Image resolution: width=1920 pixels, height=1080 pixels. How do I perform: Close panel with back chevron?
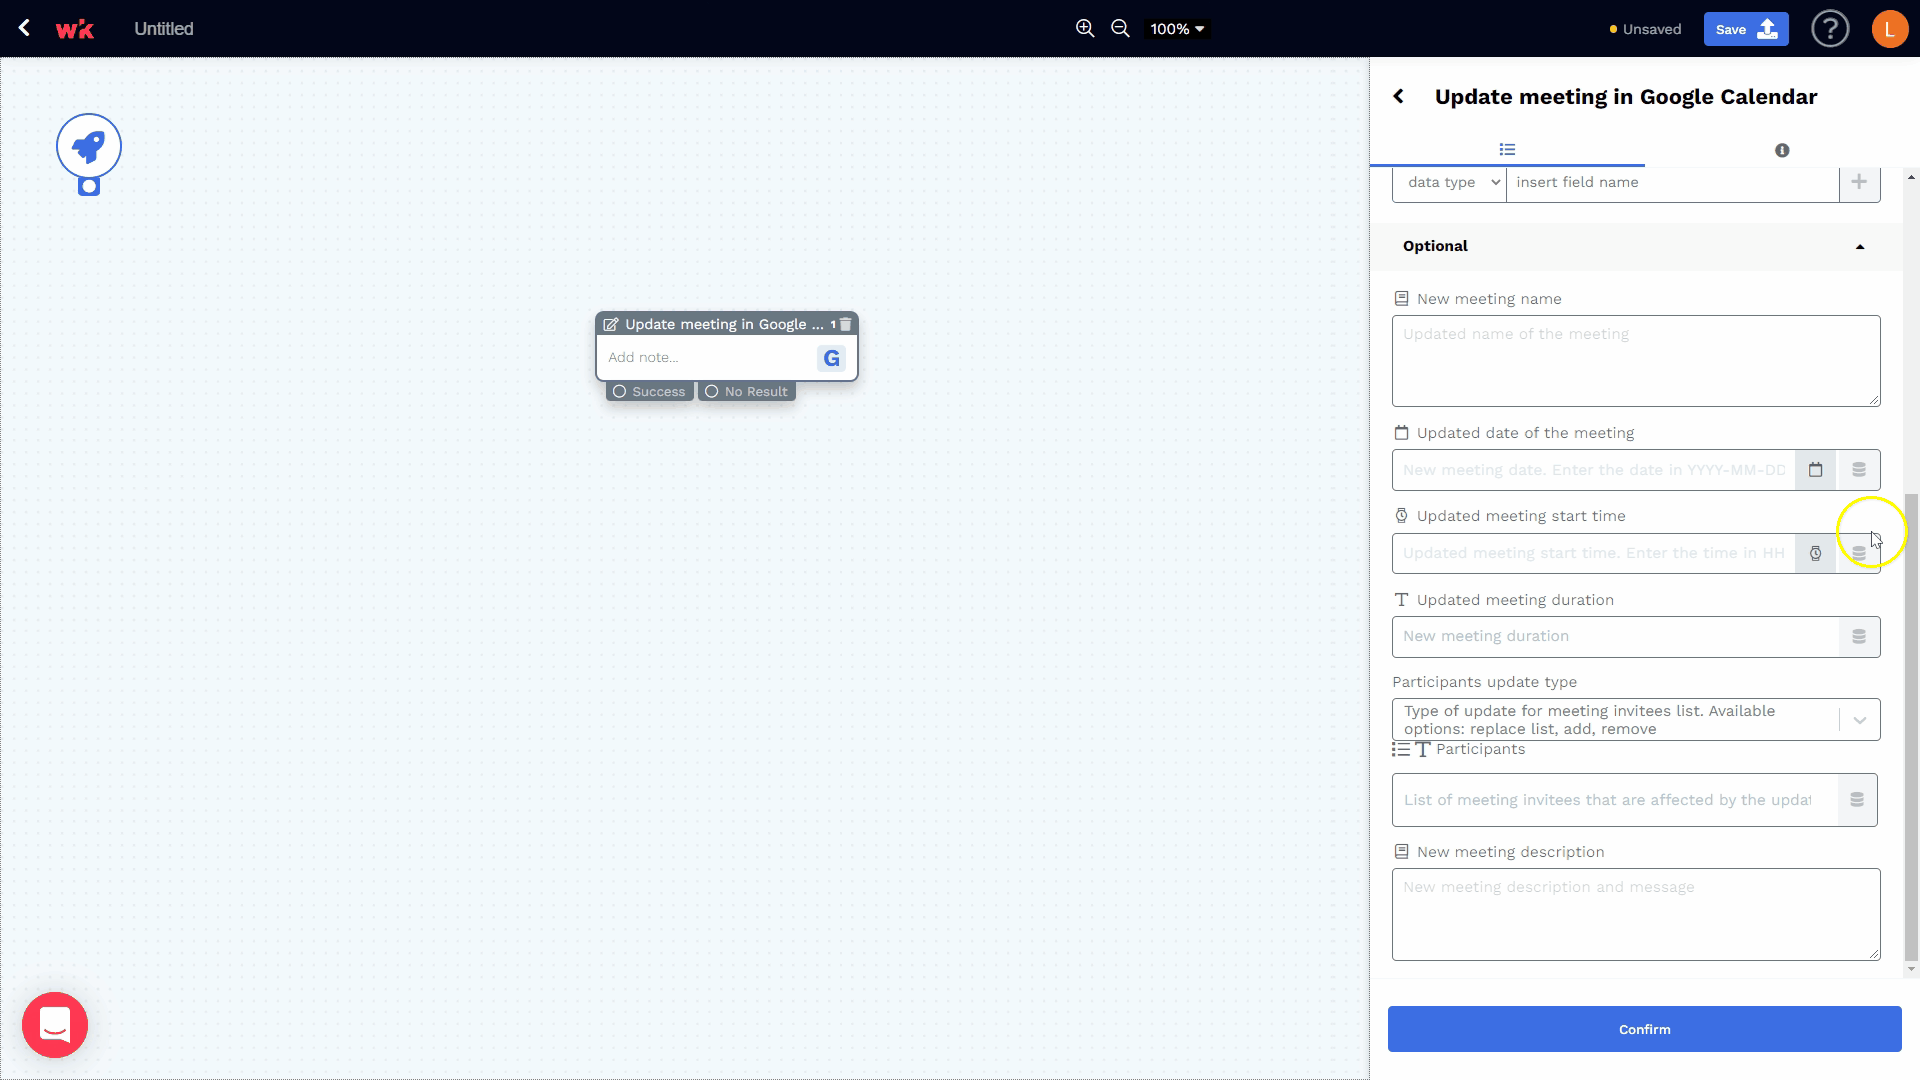[x=1399, y=97]
